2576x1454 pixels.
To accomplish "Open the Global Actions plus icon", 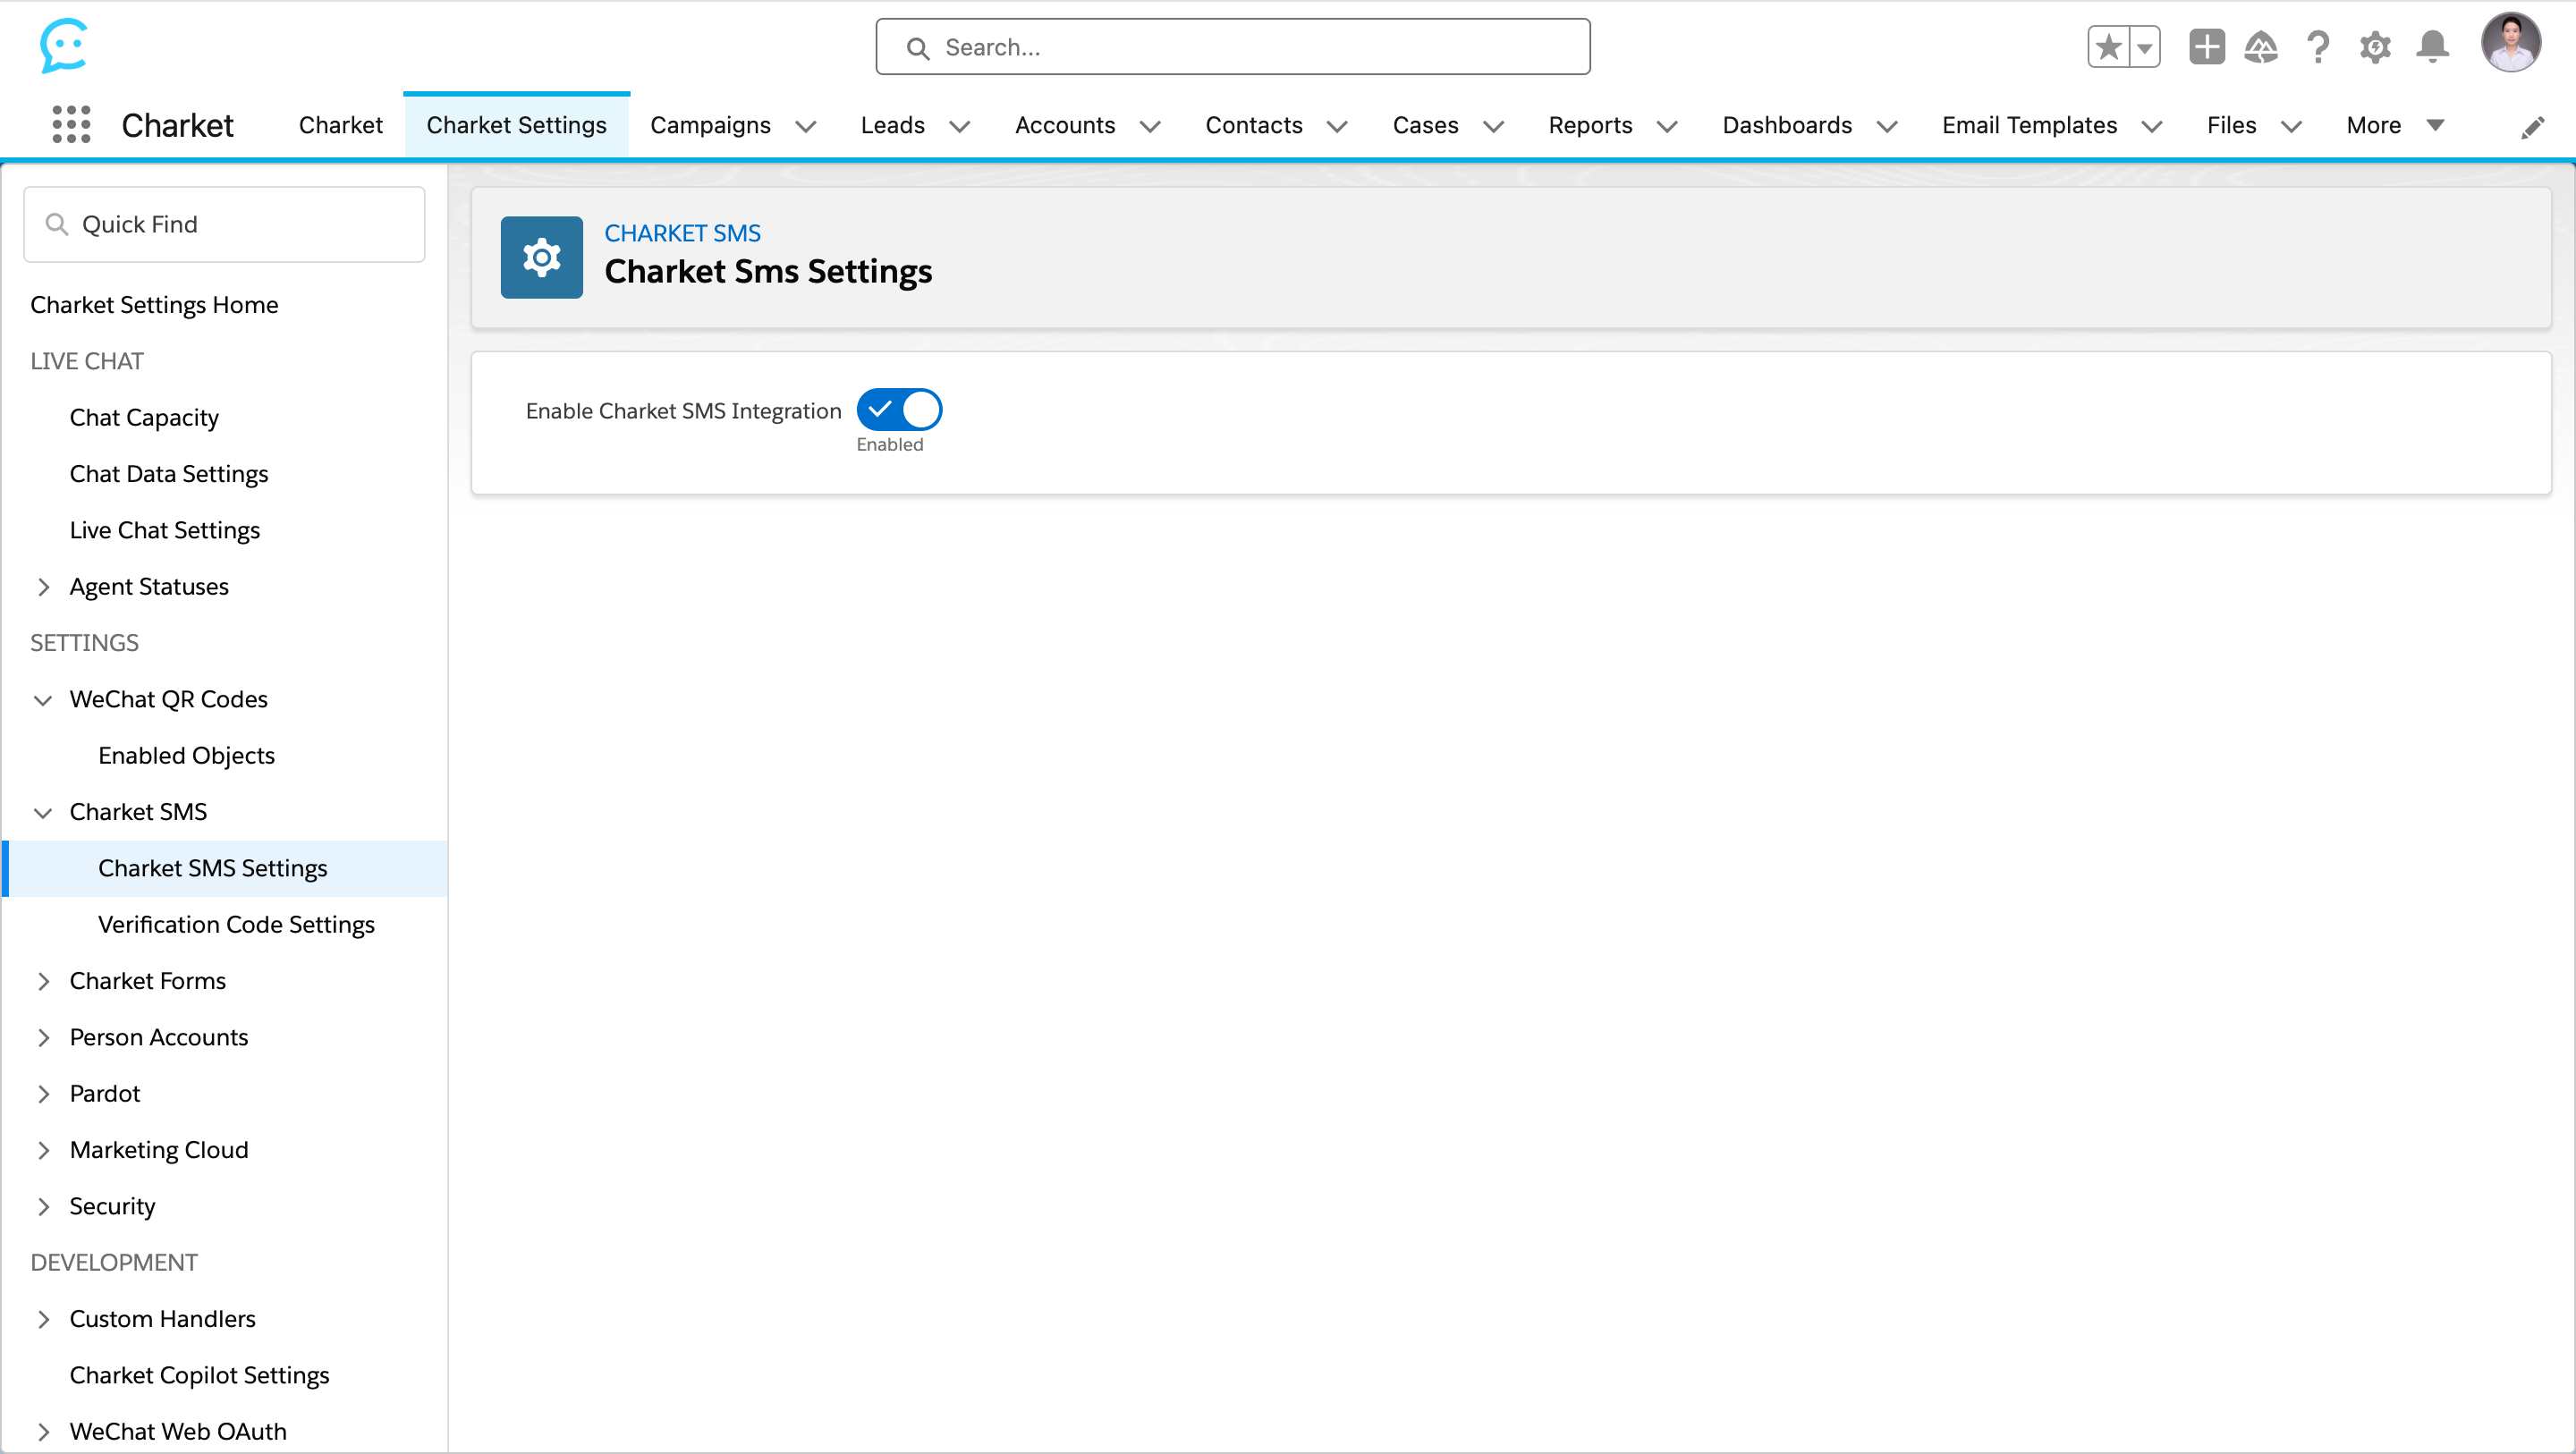I will (x=2206, y=47).
